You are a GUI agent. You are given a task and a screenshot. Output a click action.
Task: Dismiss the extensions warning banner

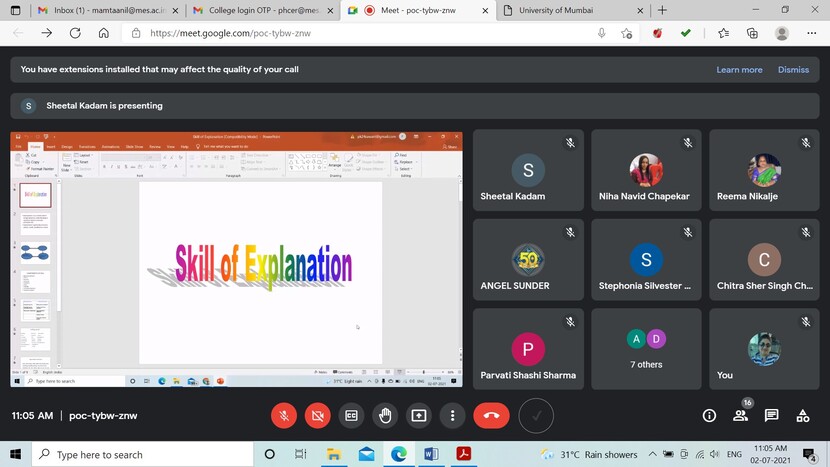(793, 70)
